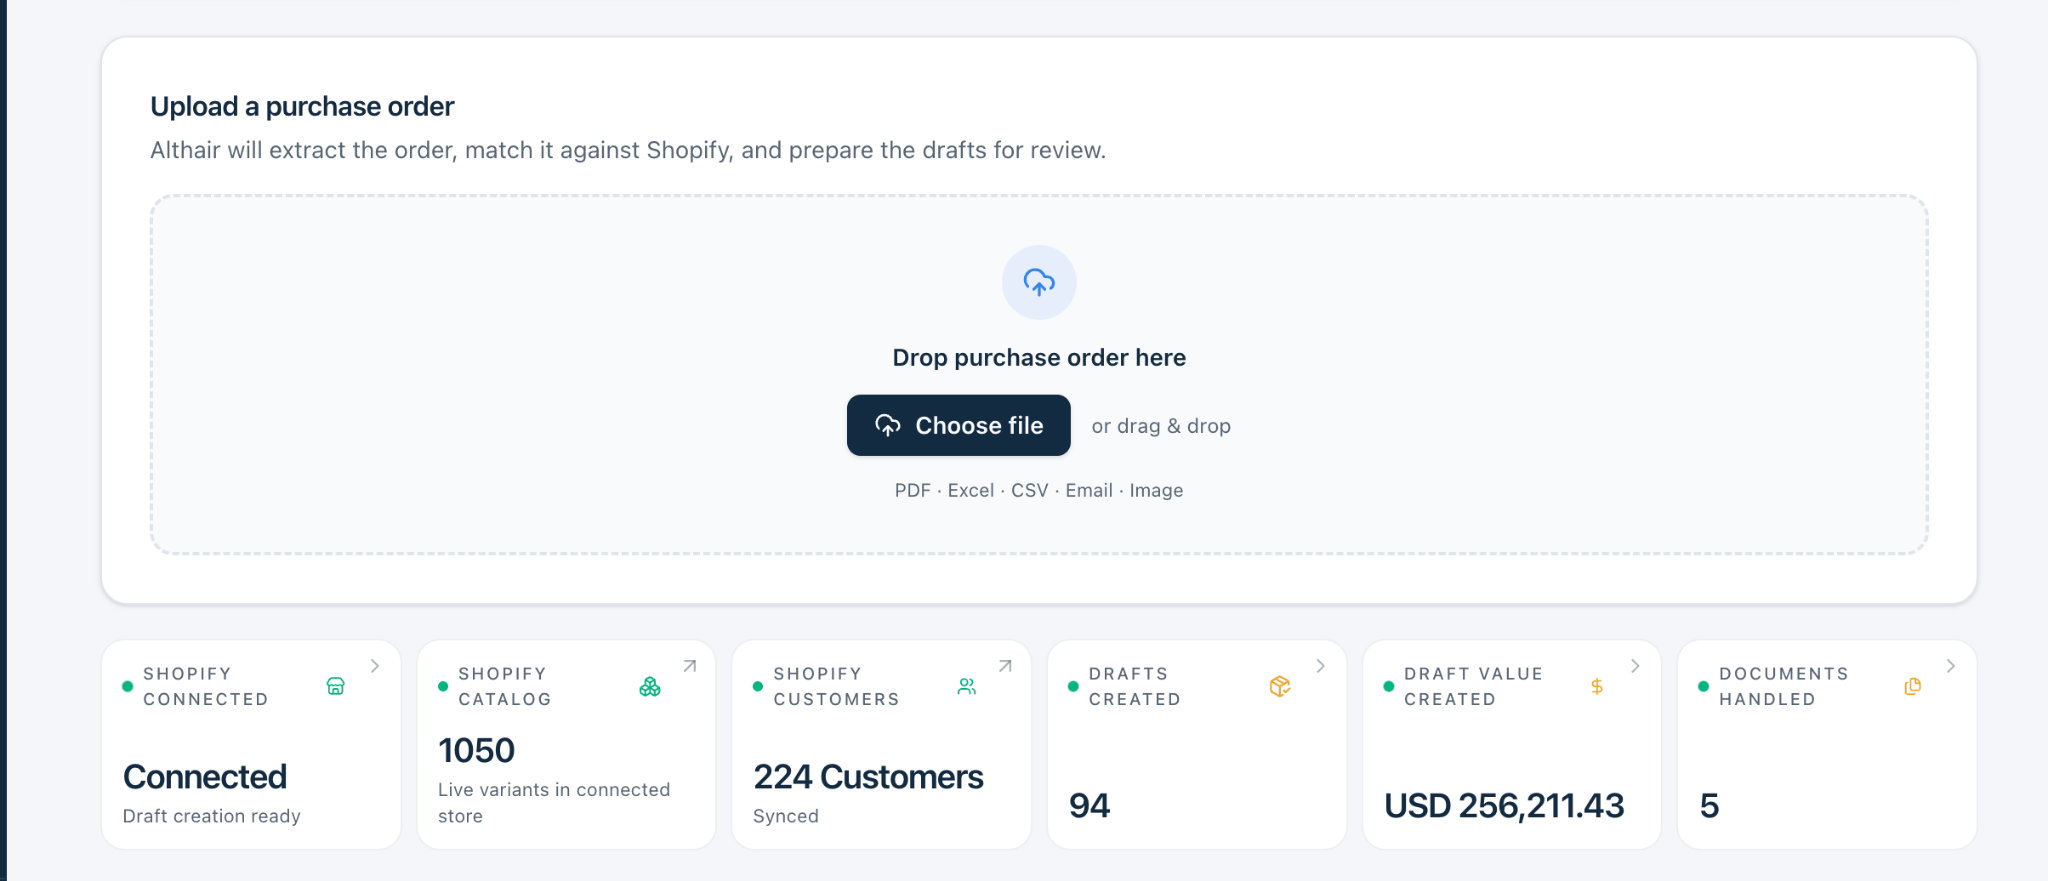Expand Draft Value Created card chevron
2048x881 pixels.
pyautogui.click(x=1636, y=666)
